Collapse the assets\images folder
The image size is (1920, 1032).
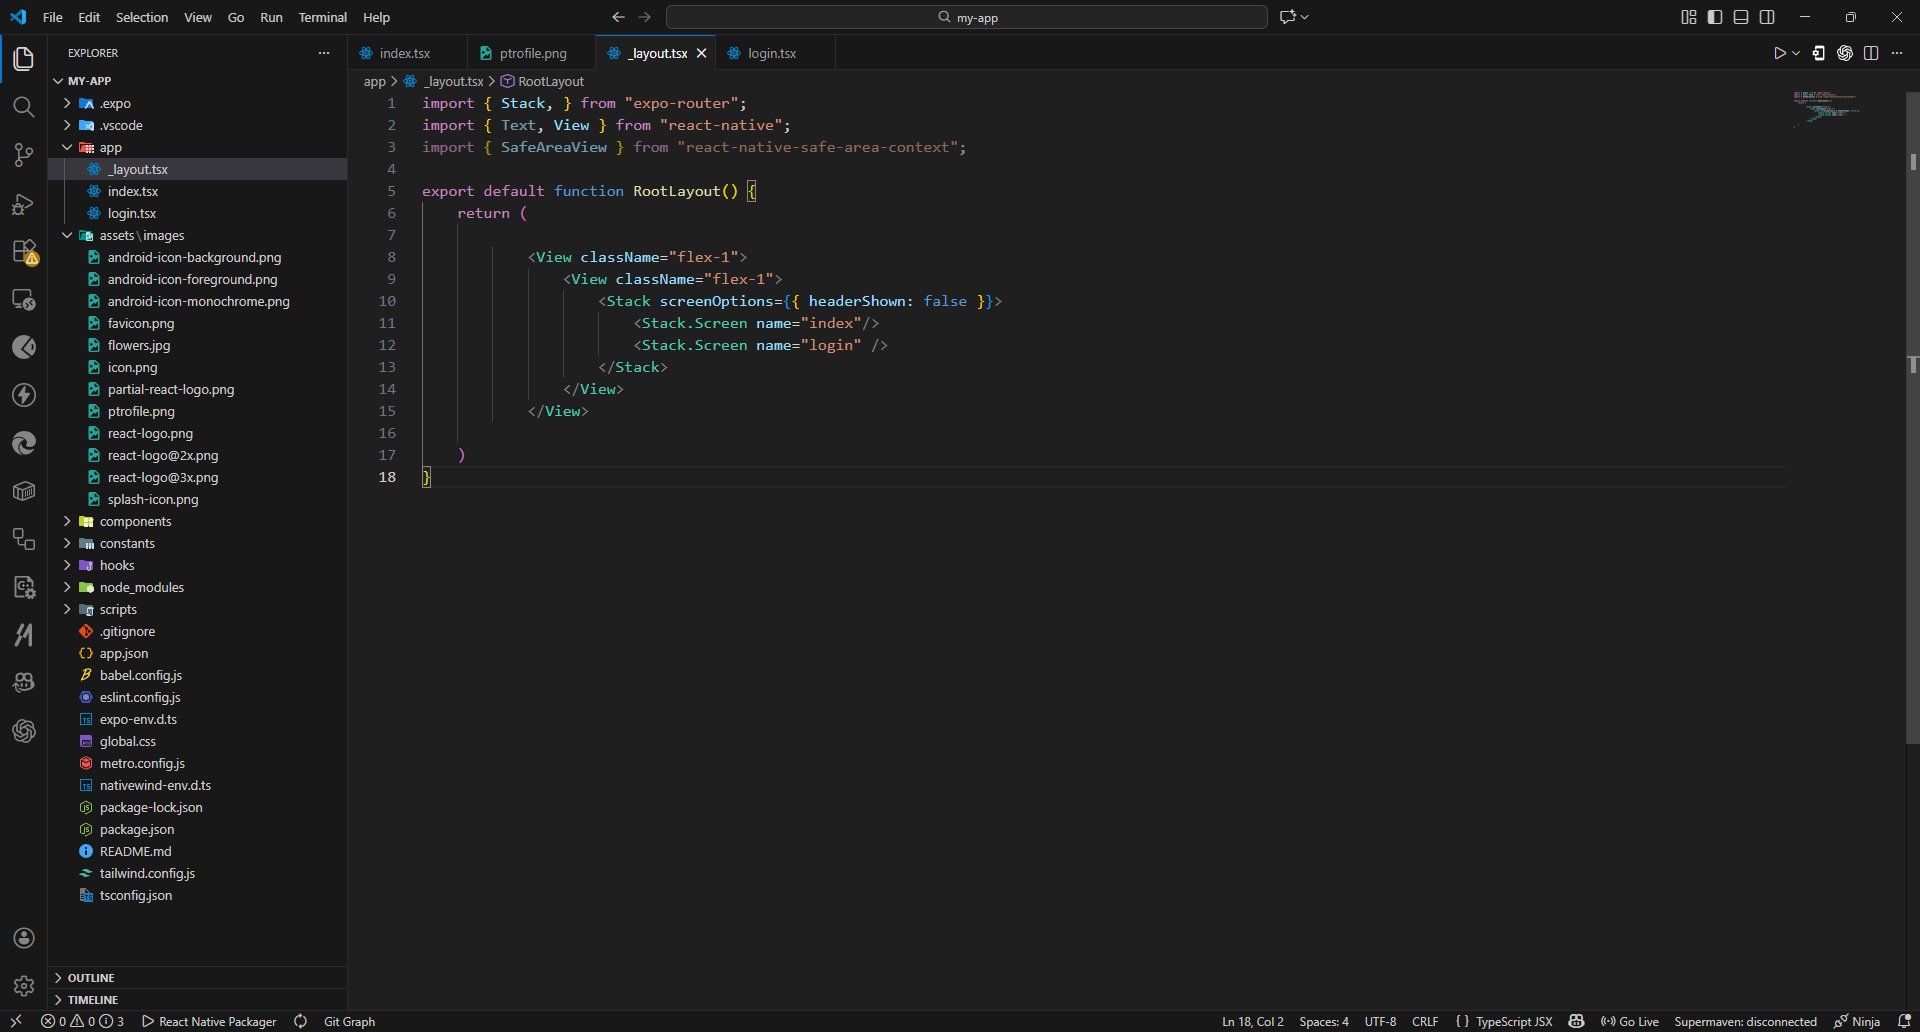tap(141, 235)
